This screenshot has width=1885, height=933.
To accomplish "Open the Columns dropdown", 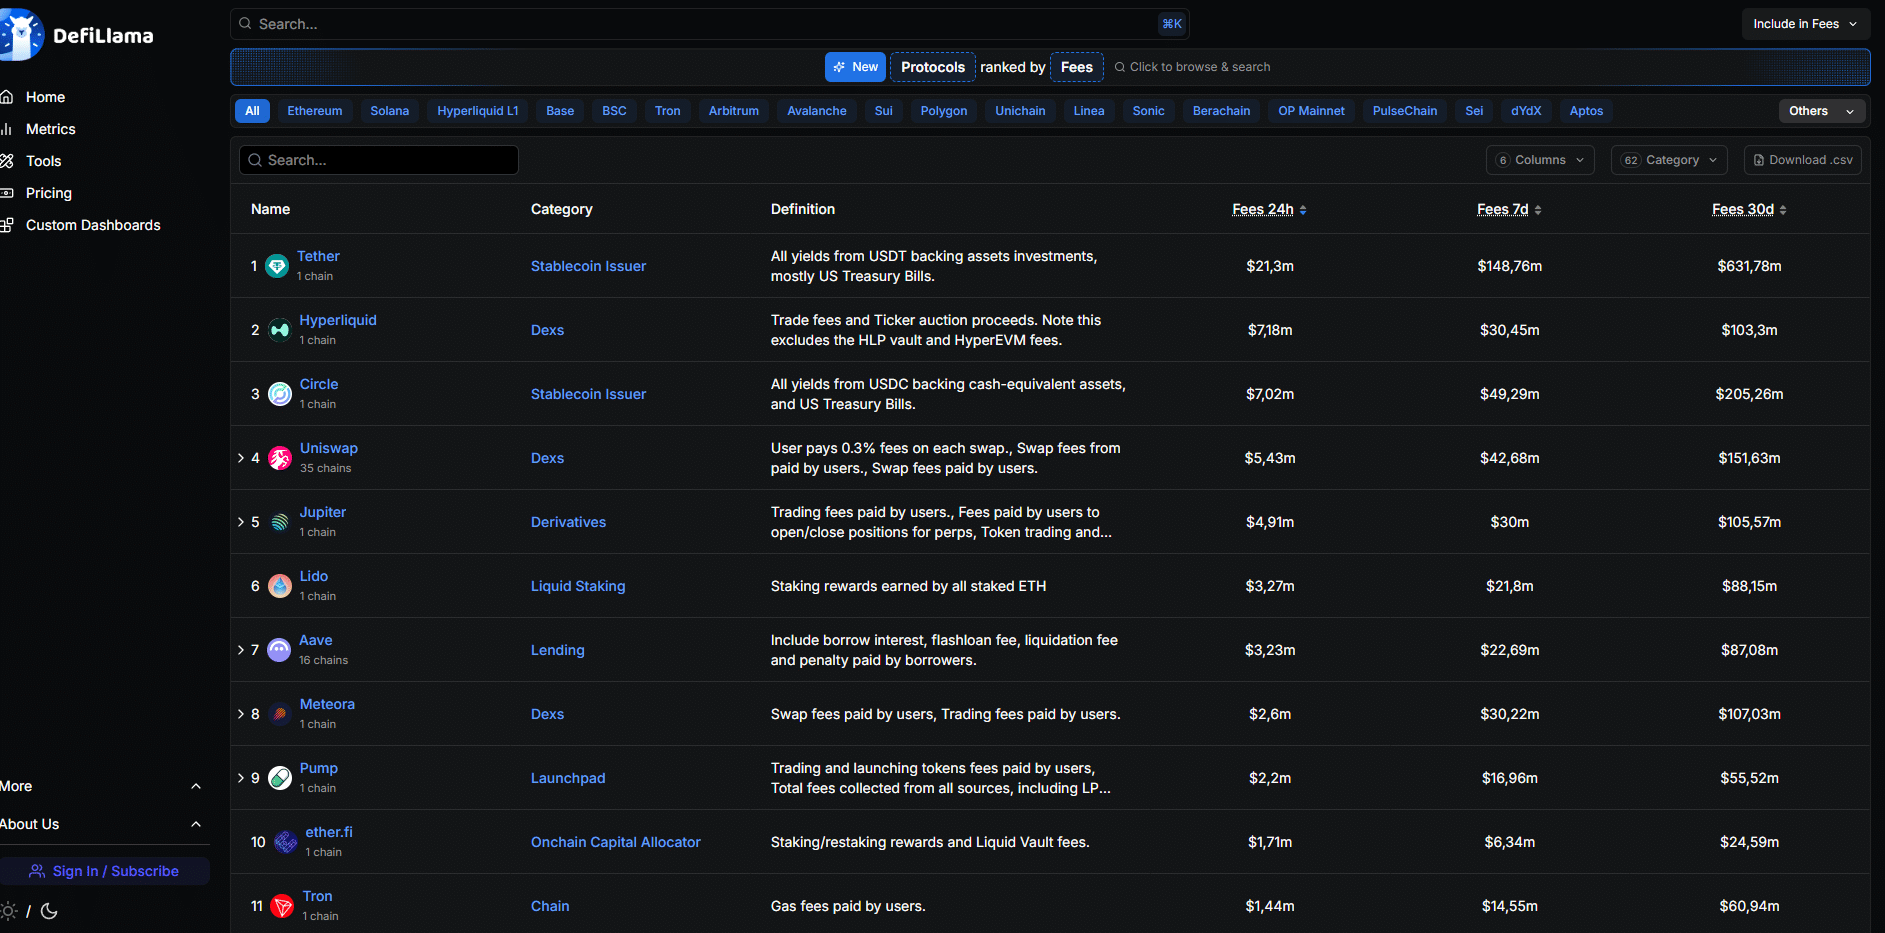I will pyautogui.click(x=1540, y=160).
